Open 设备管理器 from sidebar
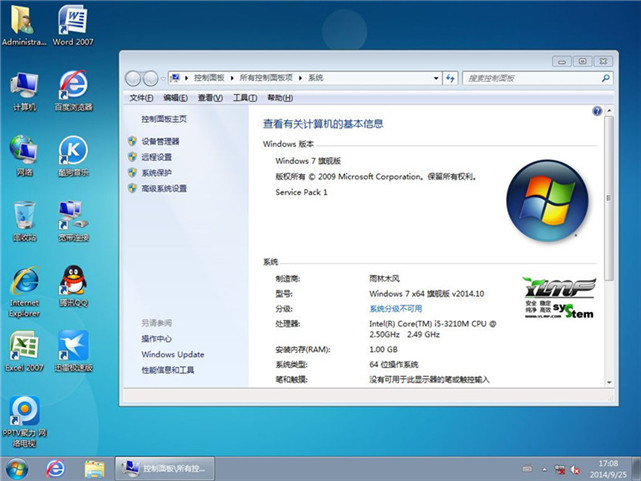This screenshot has width=641, height=481. 160,141
